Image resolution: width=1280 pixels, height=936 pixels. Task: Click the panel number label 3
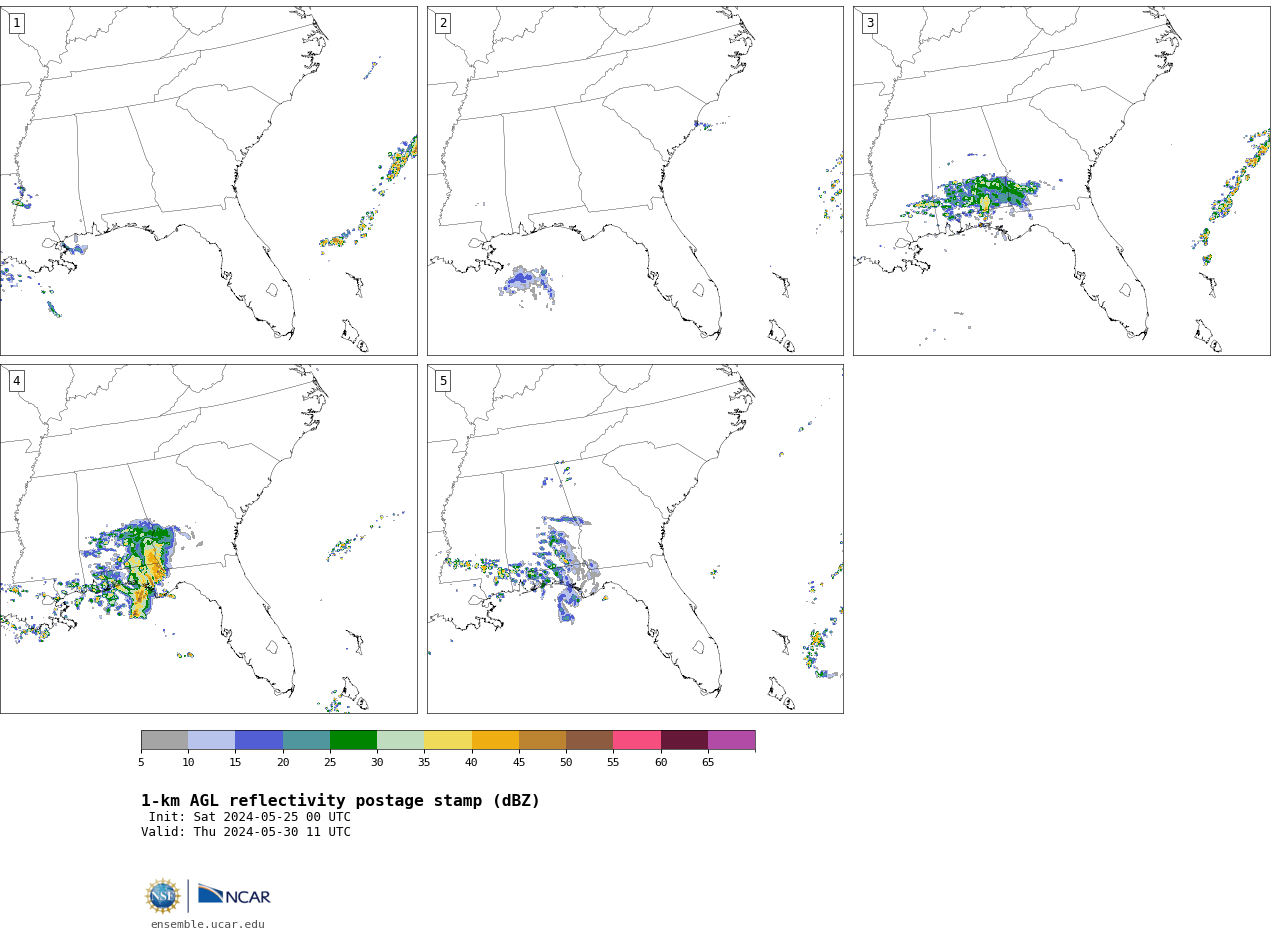(x=869, y=23)
